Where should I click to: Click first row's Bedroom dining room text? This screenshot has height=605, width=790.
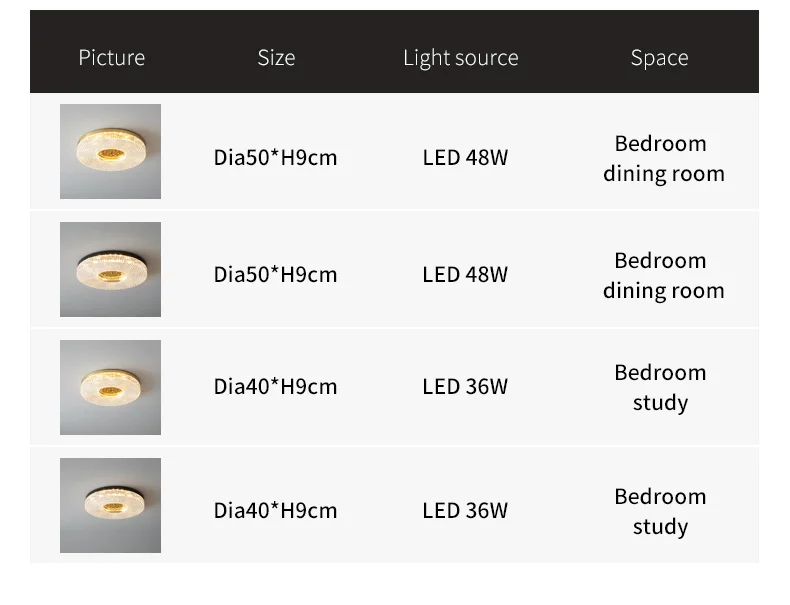click(662, 158)
